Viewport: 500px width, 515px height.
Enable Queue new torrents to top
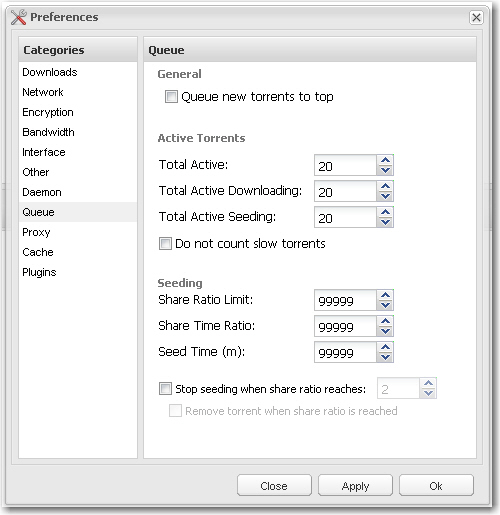(x=171, y=97)
